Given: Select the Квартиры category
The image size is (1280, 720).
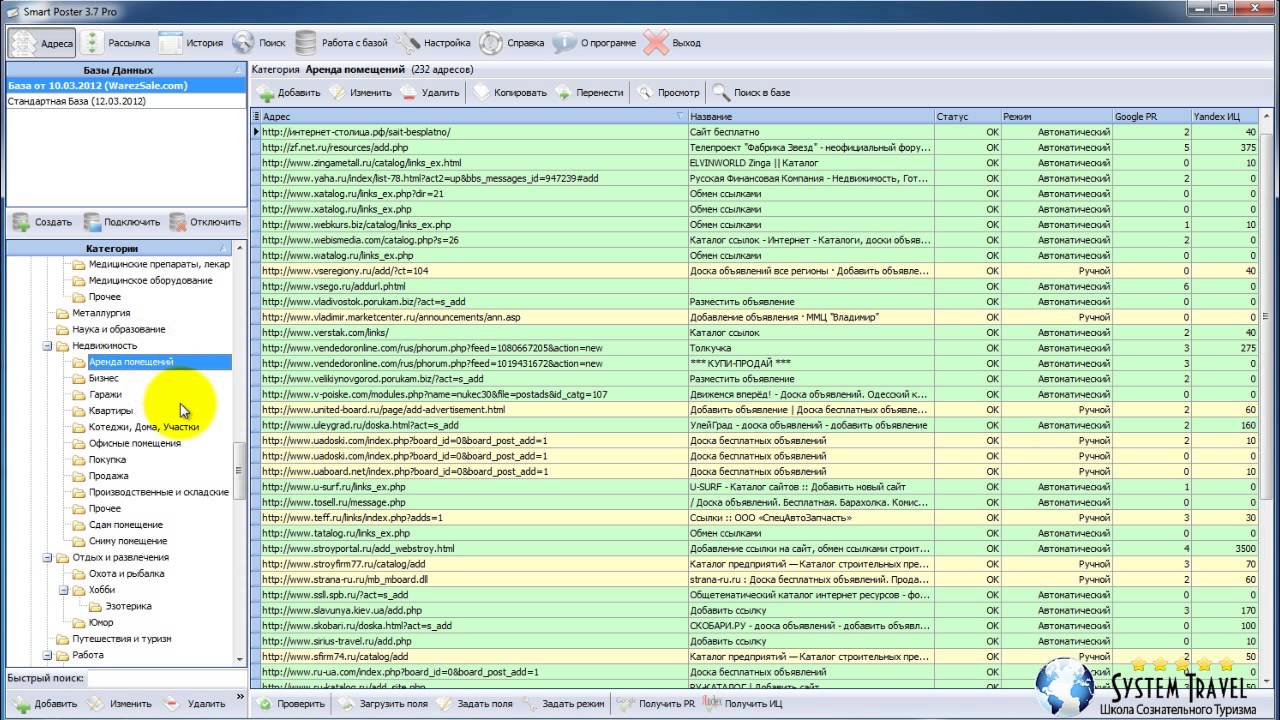Looking at the screenshot, I should click(x=110, y=411).
